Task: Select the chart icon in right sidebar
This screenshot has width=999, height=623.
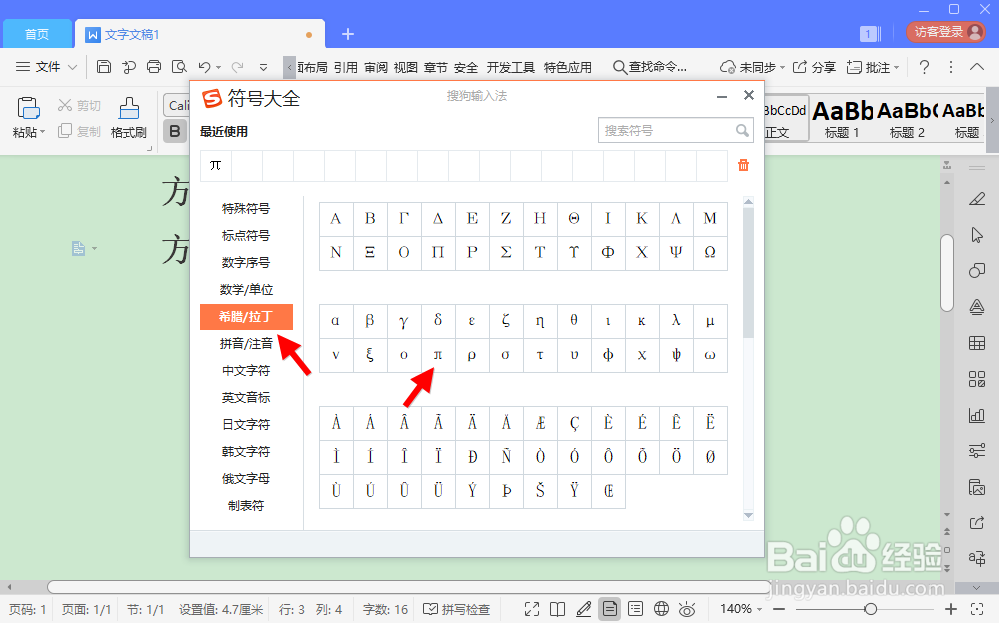Action: [x=978, y=414]
